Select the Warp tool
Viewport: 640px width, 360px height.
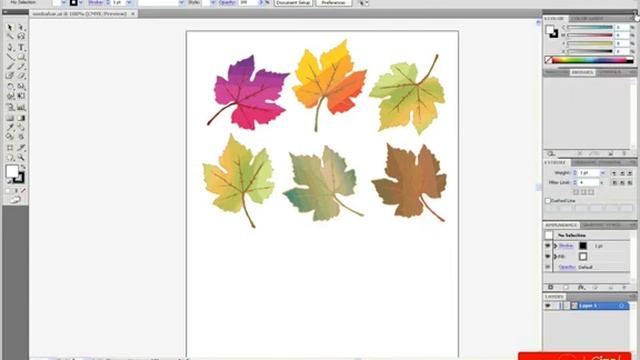click(x=10, y=97)
